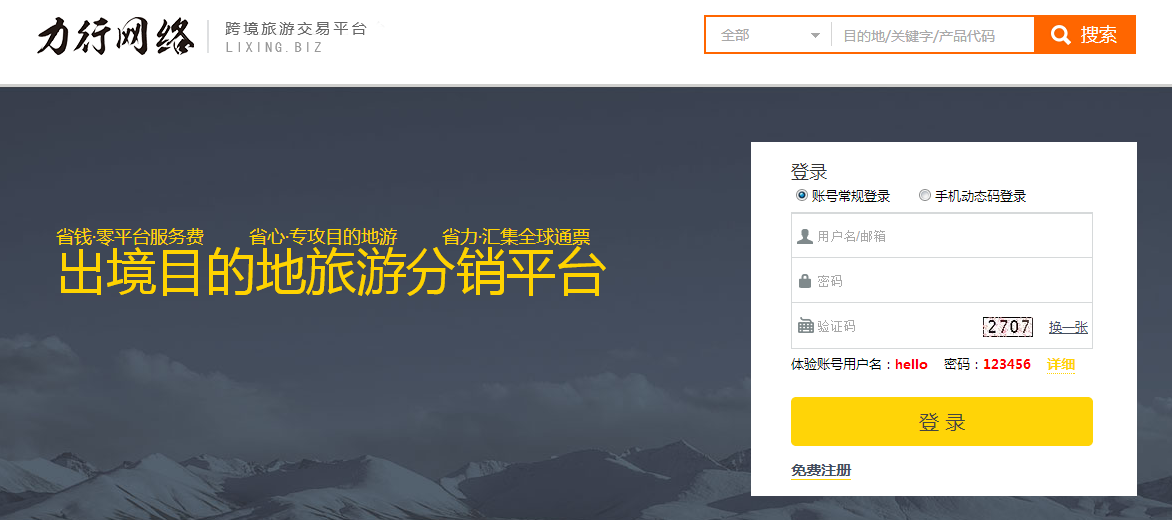
Task: Click the LIXING.BIZ tagline text
Action: pos(274,48)
